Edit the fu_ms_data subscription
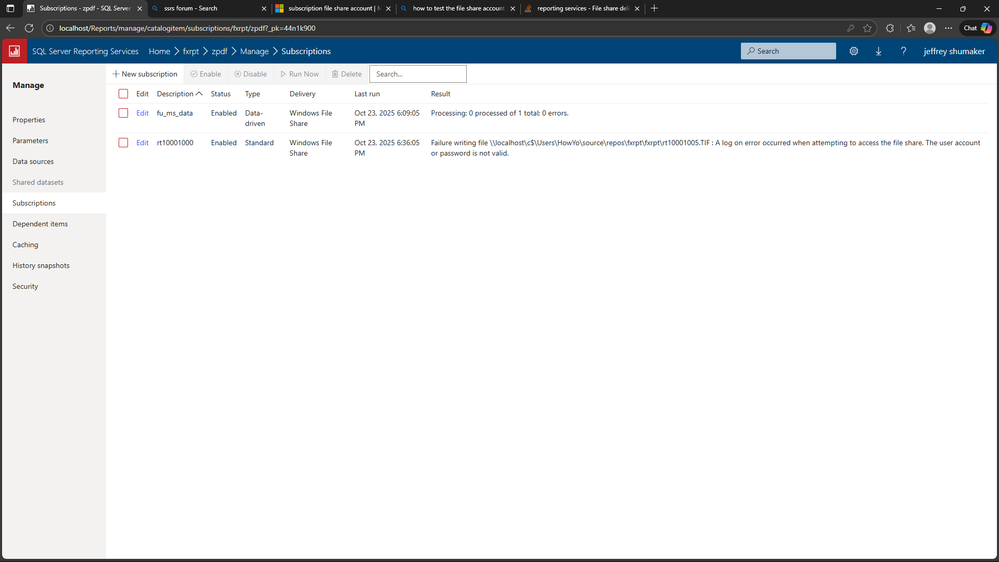 click(142, 113)
